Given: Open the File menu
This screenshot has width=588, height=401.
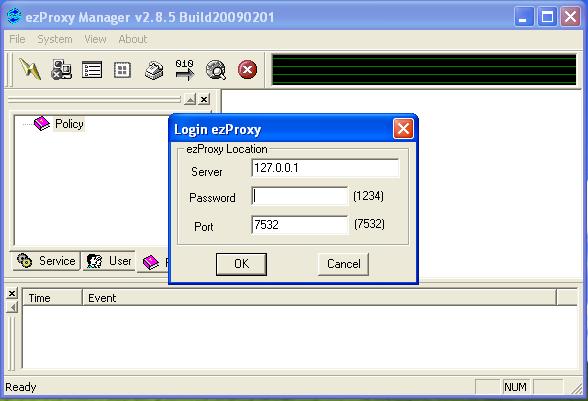Looking at the screenshot, I should (17, 39).
